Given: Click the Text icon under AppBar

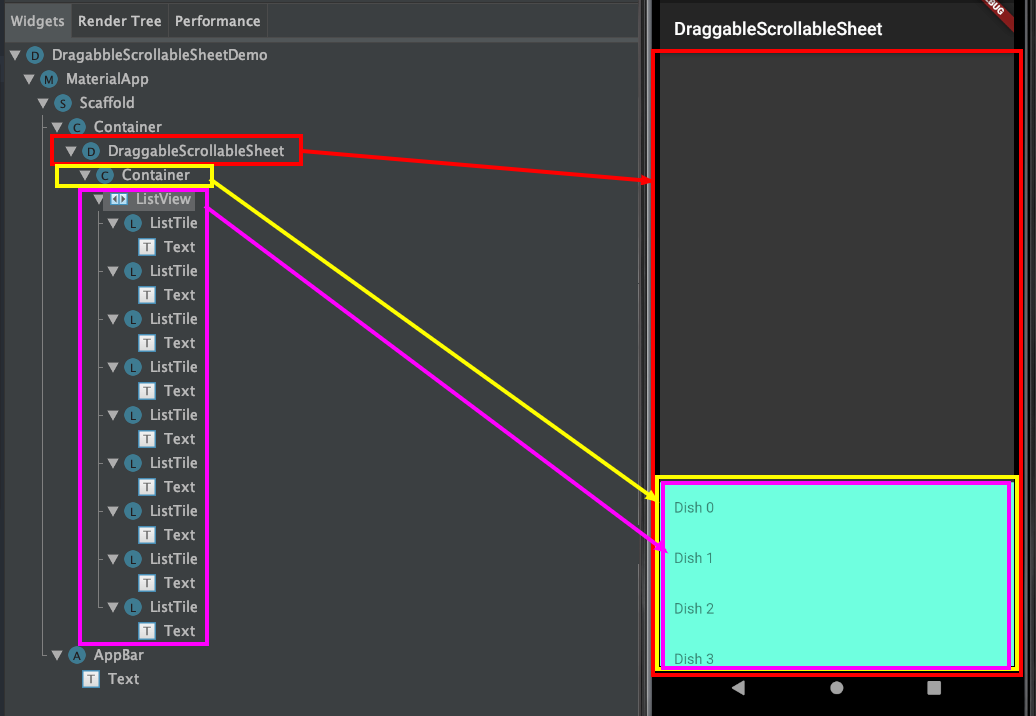Looking at the screenshot, I should click(91, 679).
